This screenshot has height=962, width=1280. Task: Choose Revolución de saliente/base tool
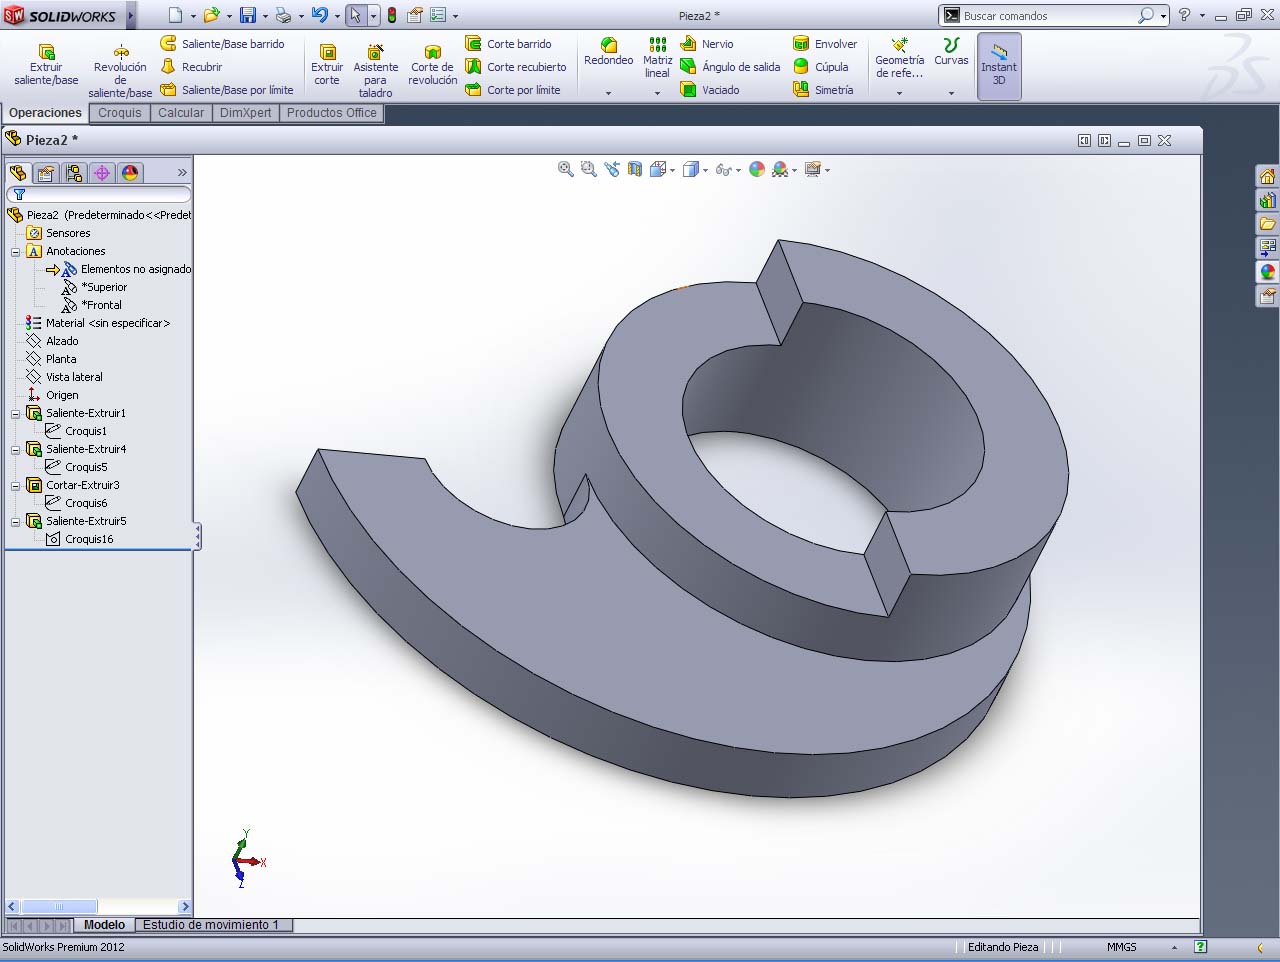(120, 70)
